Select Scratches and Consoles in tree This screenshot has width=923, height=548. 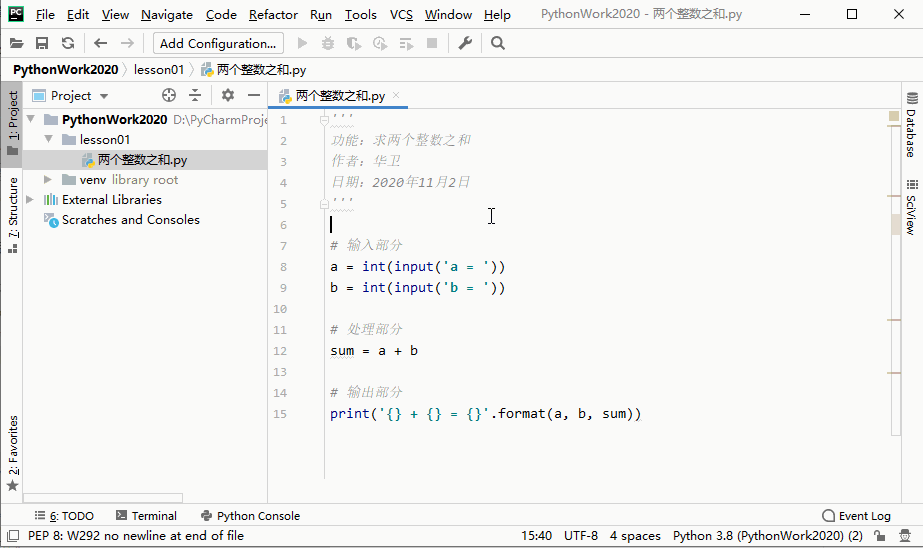click(x=131, y=220)
